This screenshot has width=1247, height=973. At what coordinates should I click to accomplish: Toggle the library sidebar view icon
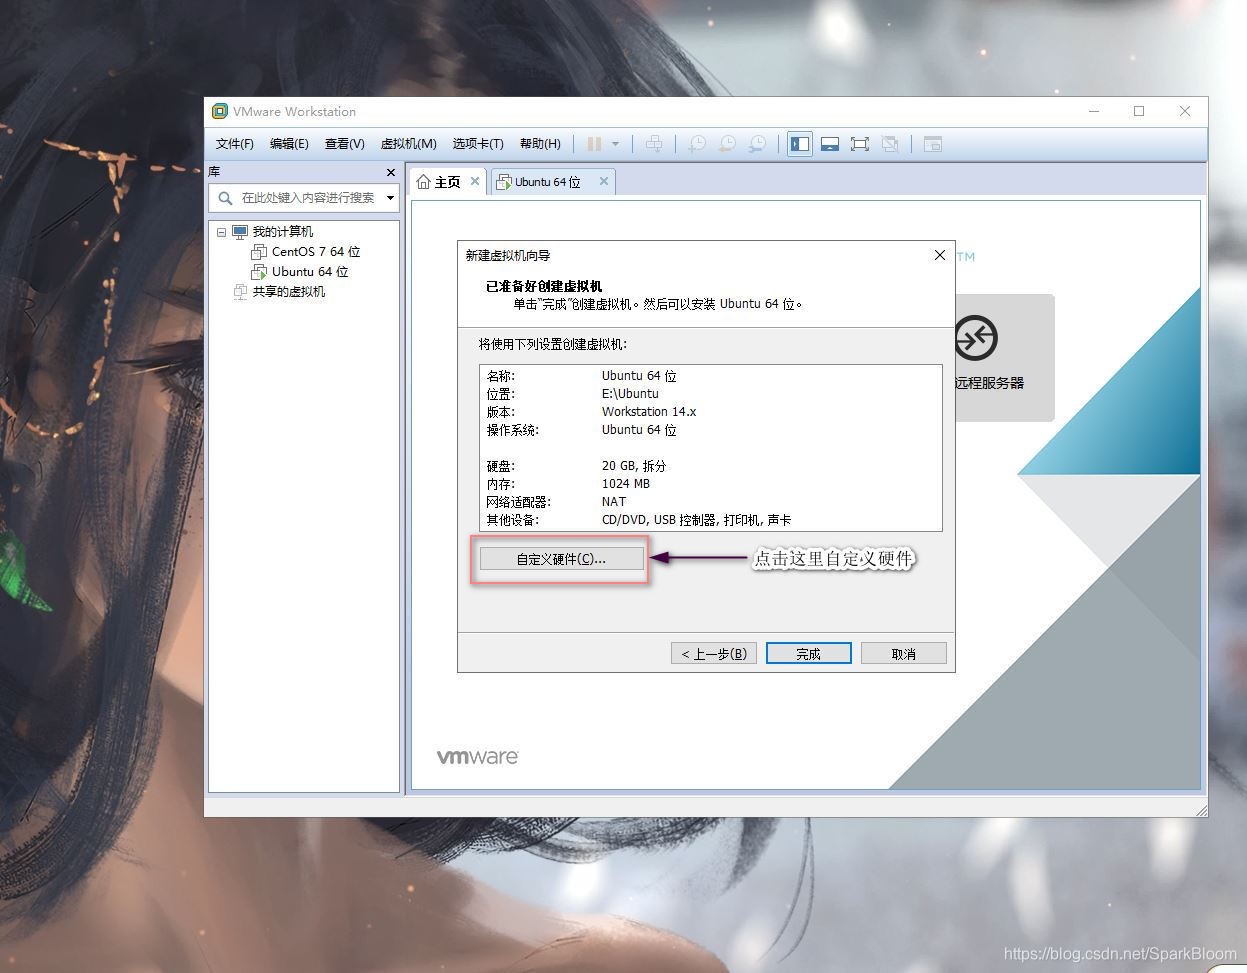click(800, 144)
